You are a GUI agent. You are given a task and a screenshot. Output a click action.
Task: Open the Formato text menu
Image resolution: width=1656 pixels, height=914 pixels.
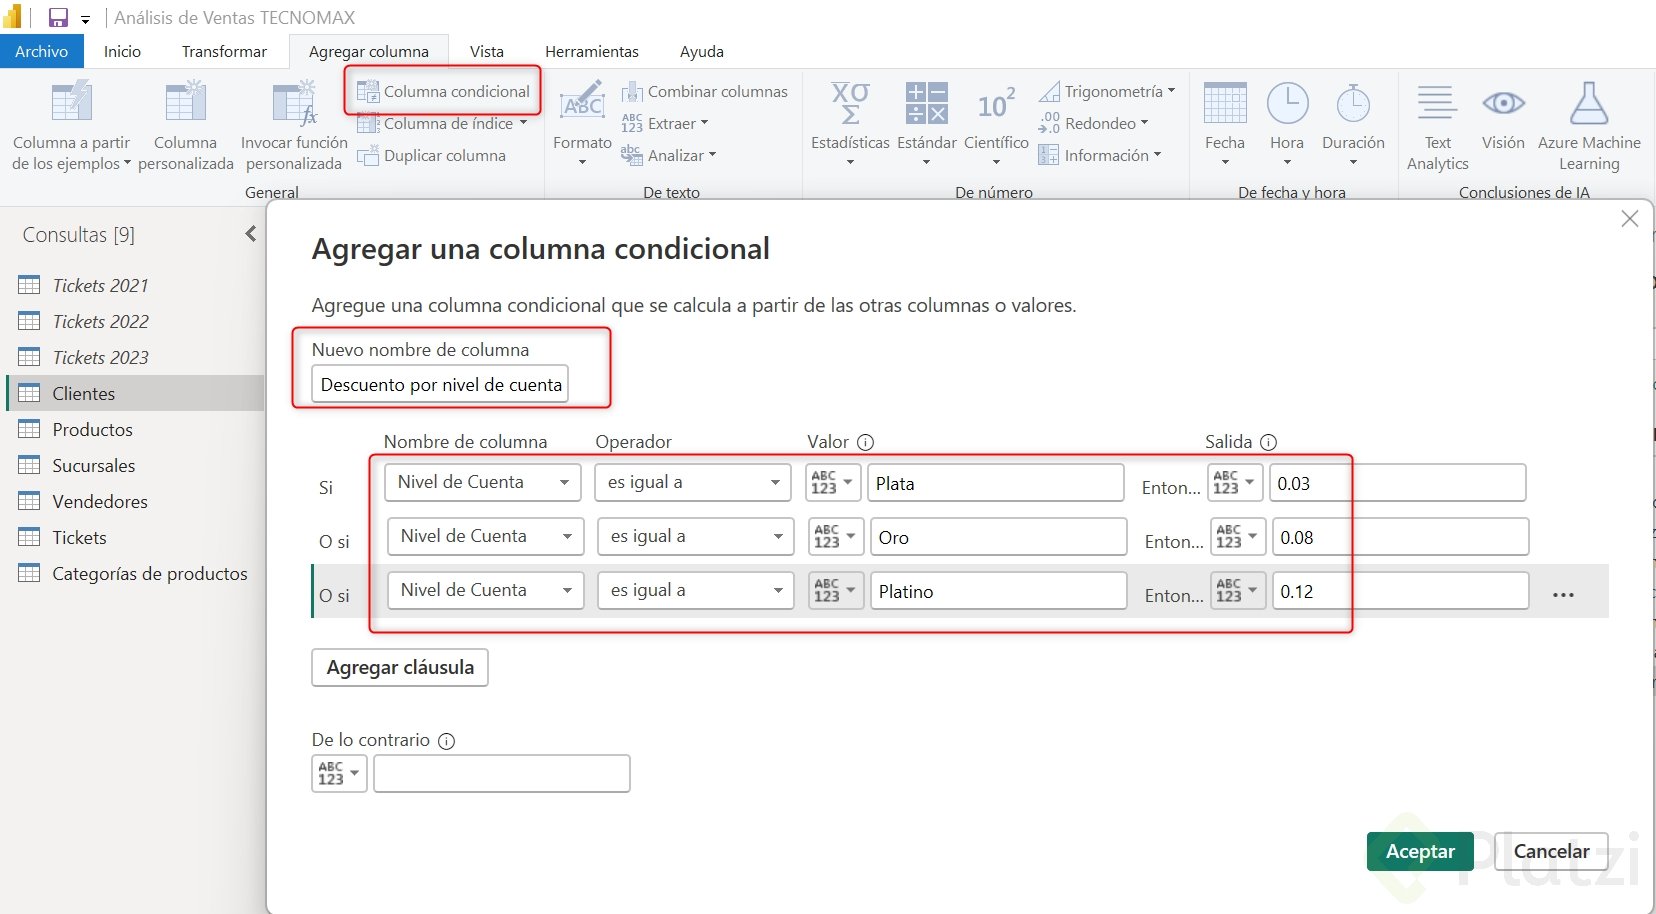click(582, 124)
